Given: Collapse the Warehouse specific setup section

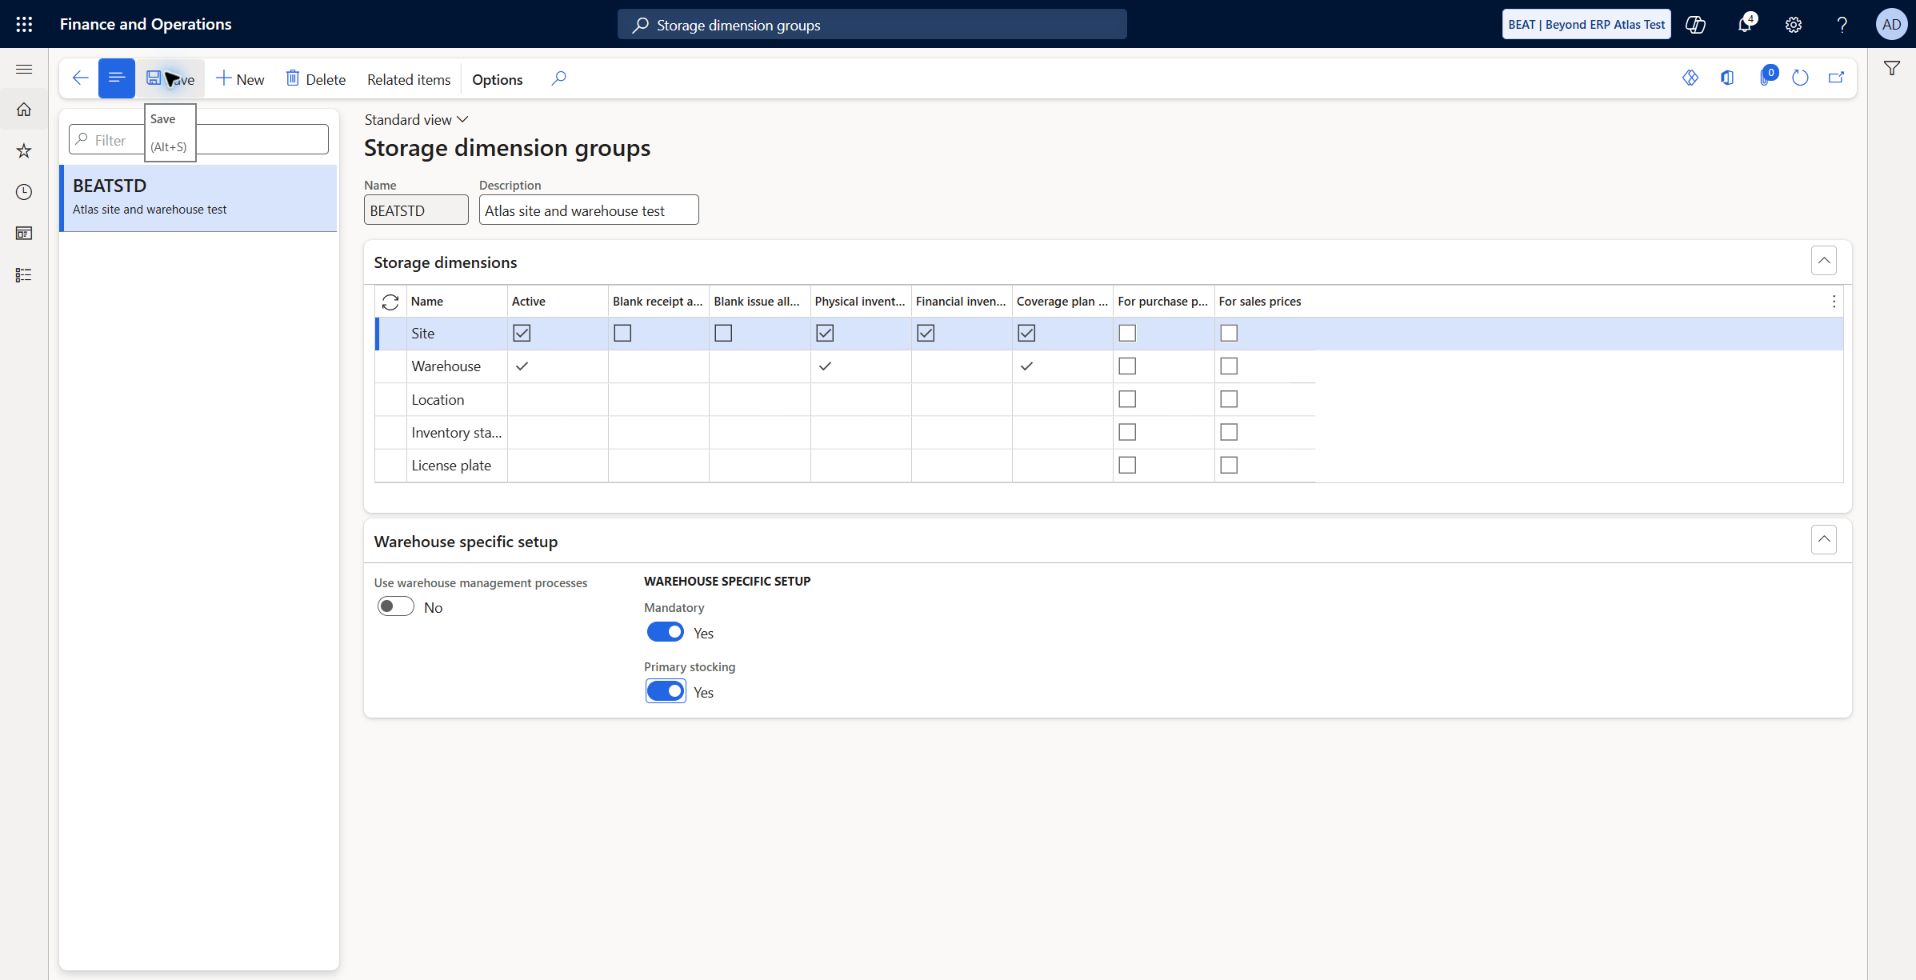Looking at the screenshot, I should (1824, 540).
